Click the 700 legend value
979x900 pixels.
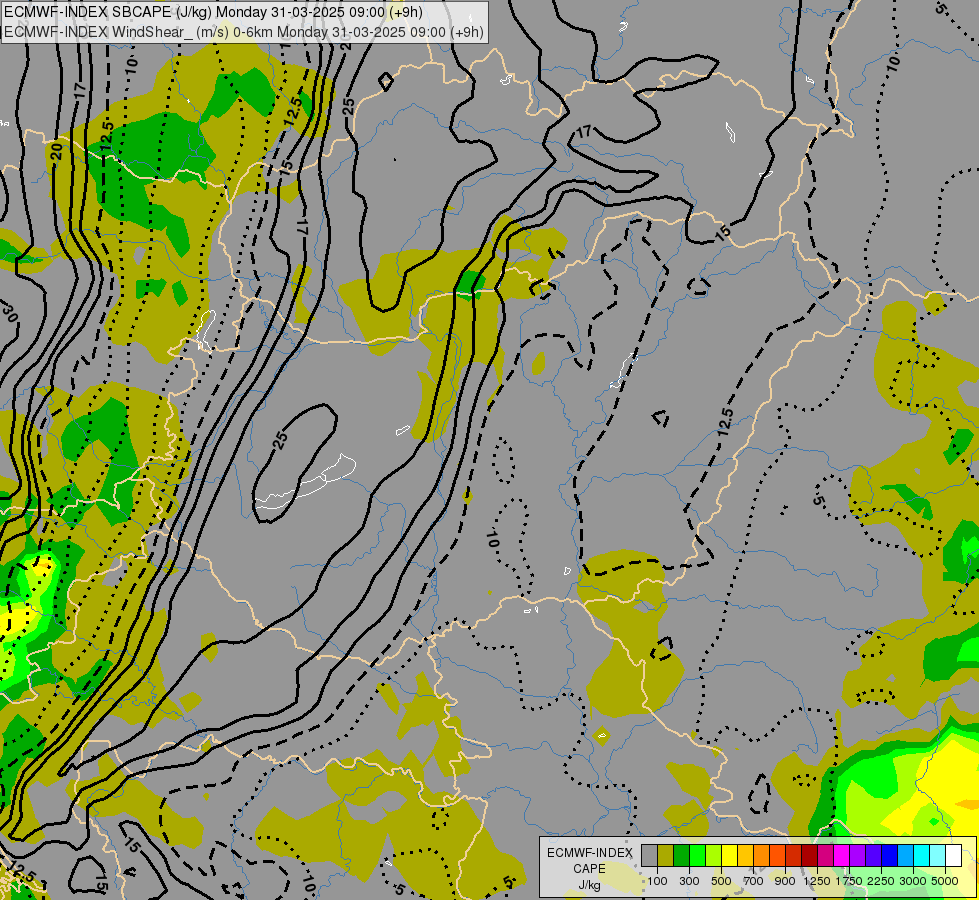754,881
